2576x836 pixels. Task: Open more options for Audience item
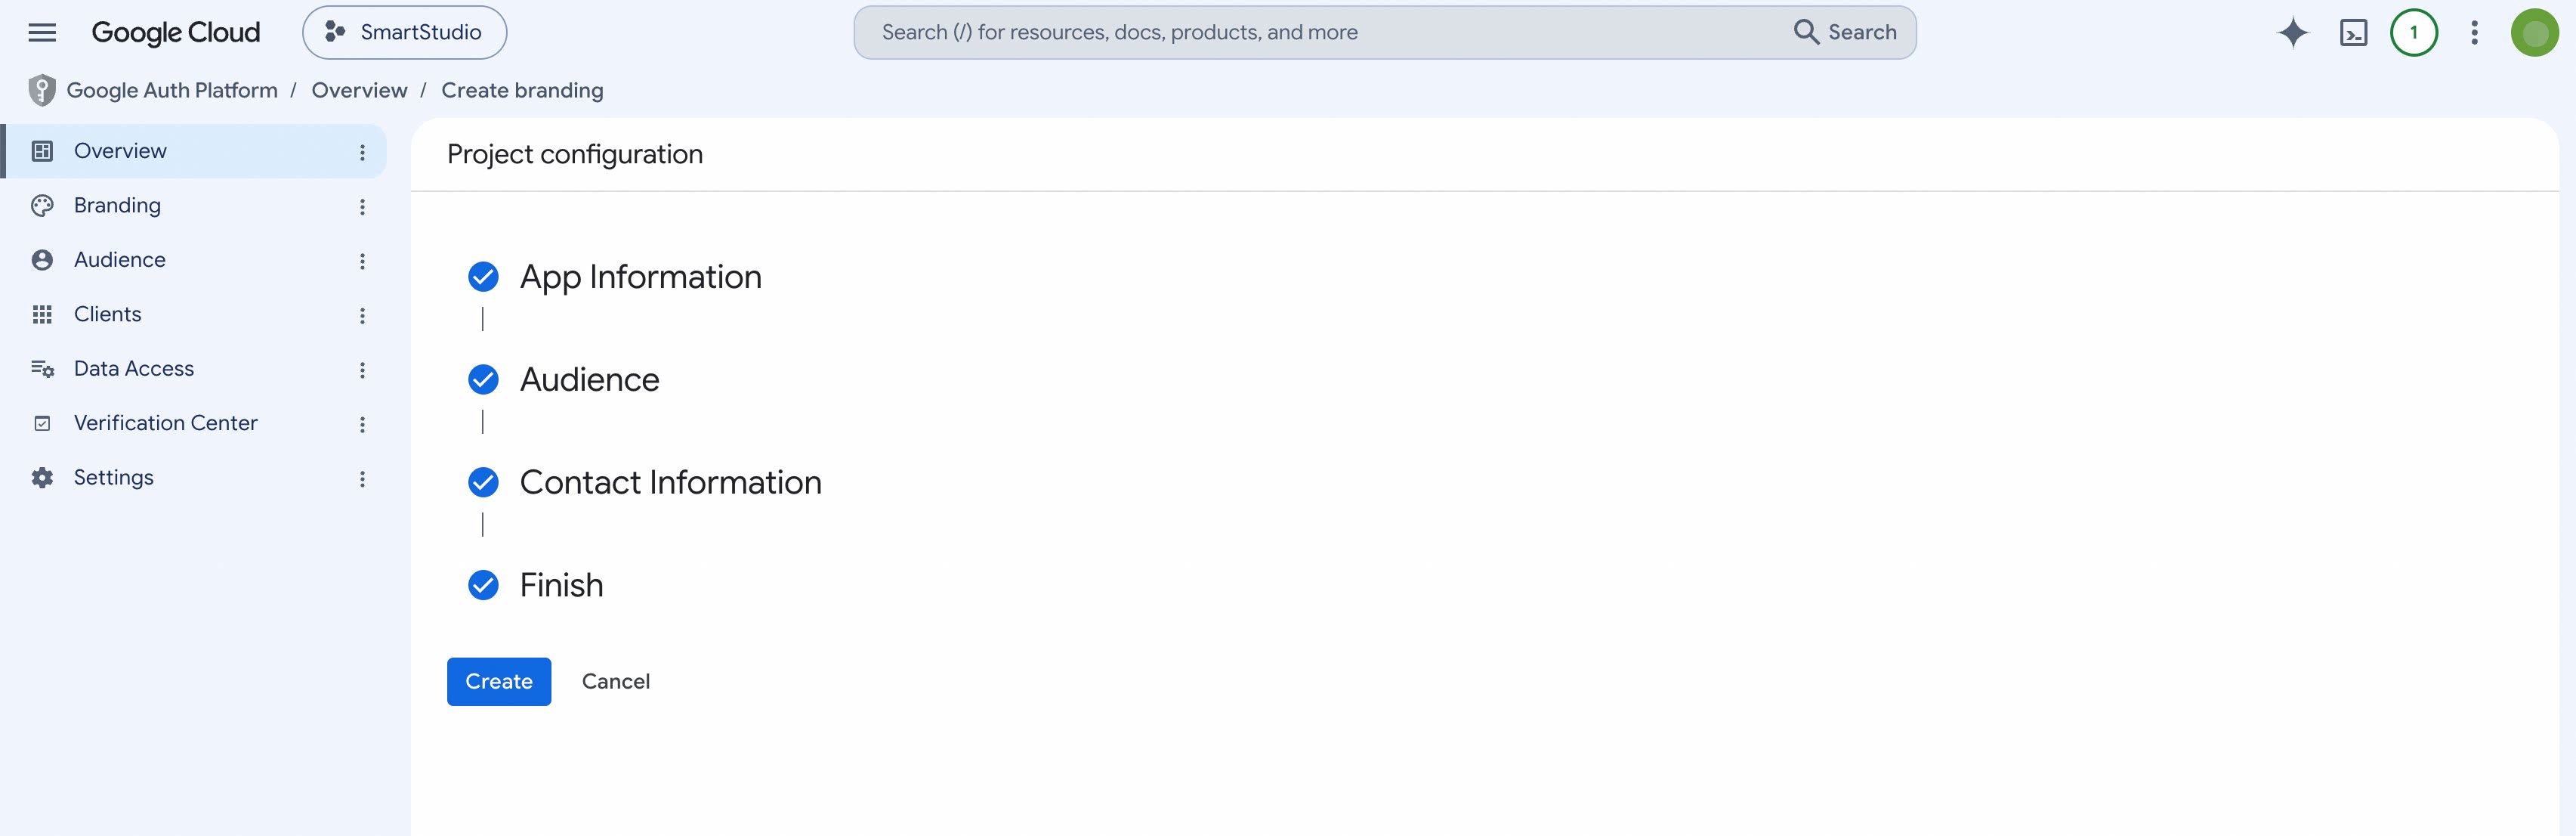(362, 261)
